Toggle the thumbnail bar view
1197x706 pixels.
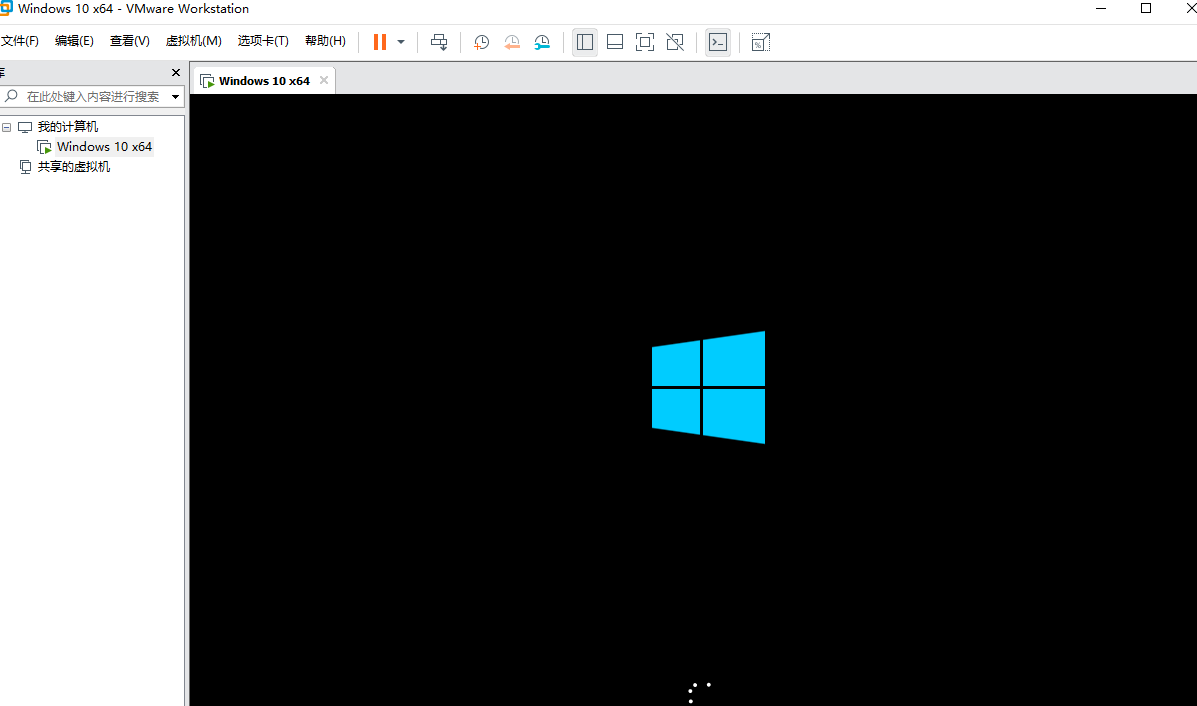pyautogui.click(x=615, y=42)
